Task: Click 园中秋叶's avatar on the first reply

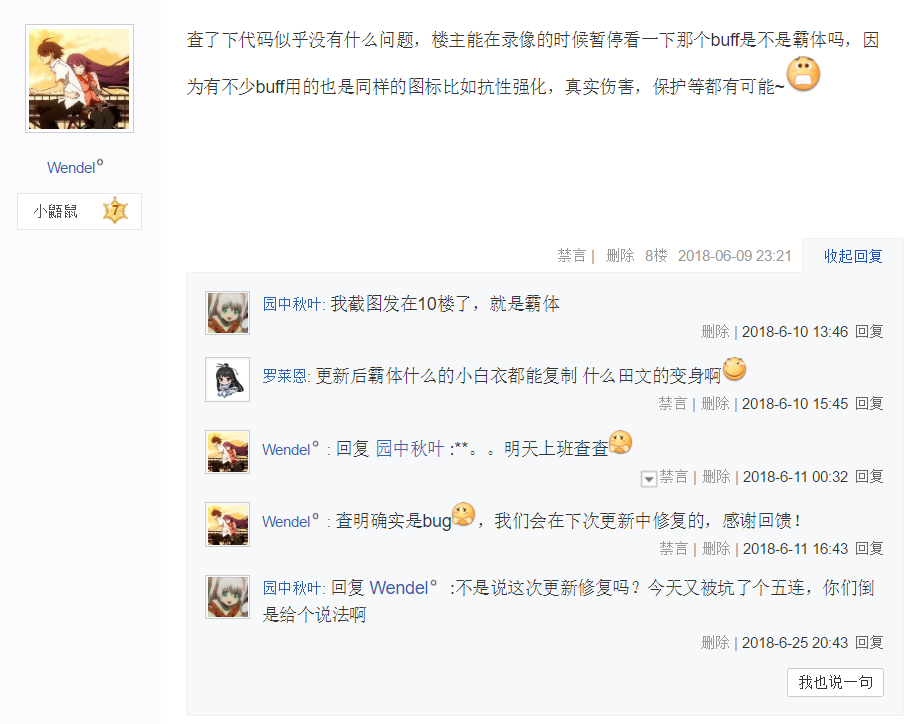Action: tap(227, 313)
